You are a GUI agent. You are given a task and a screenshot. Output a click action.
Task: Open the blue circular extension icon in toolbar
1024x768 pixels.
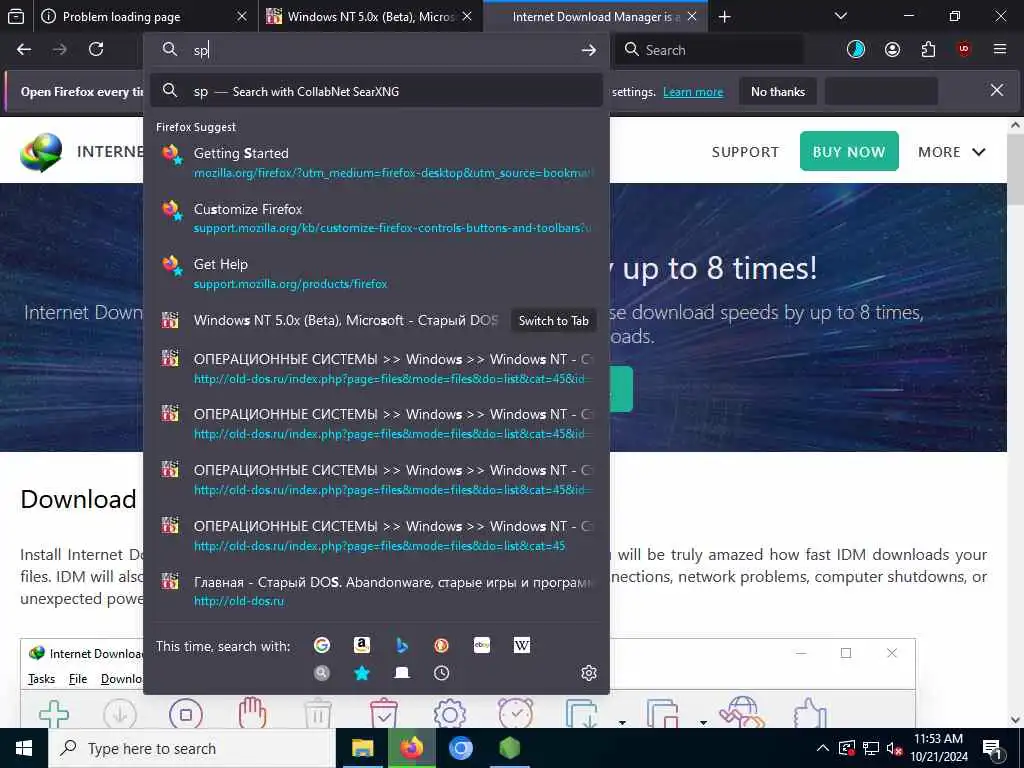tap(856, 50)
